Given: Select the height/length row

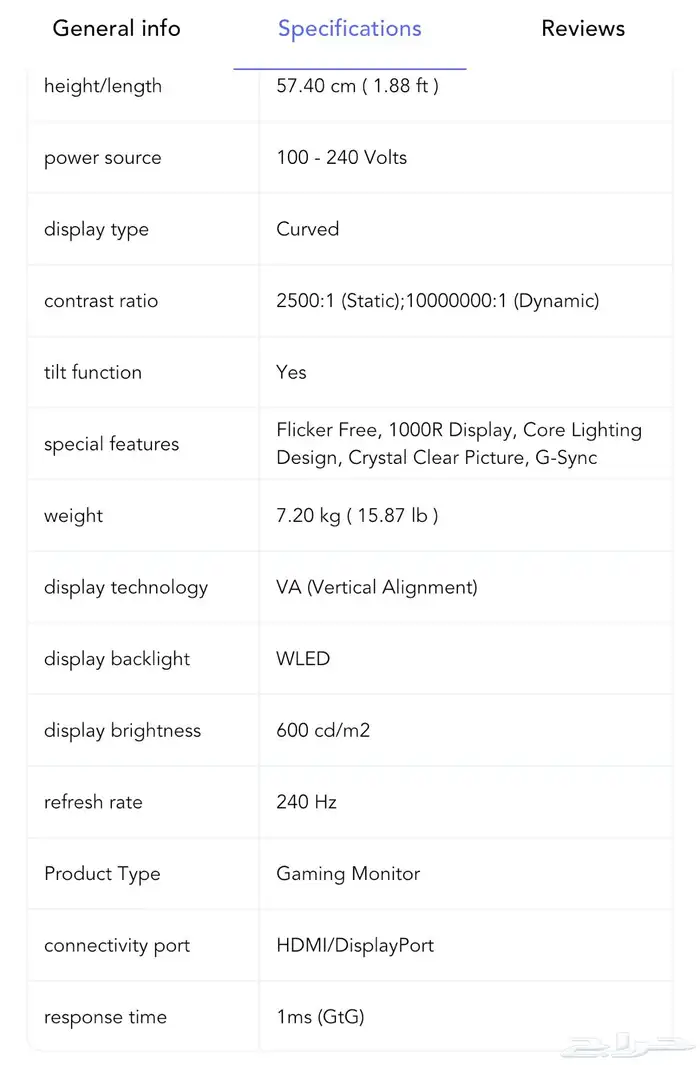Looking at the screenshot, I should point(103,86).
